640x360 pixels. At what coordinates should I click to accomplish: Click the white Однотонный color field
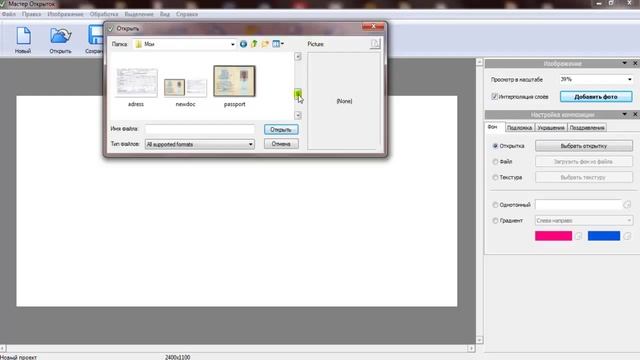point(578,204)
